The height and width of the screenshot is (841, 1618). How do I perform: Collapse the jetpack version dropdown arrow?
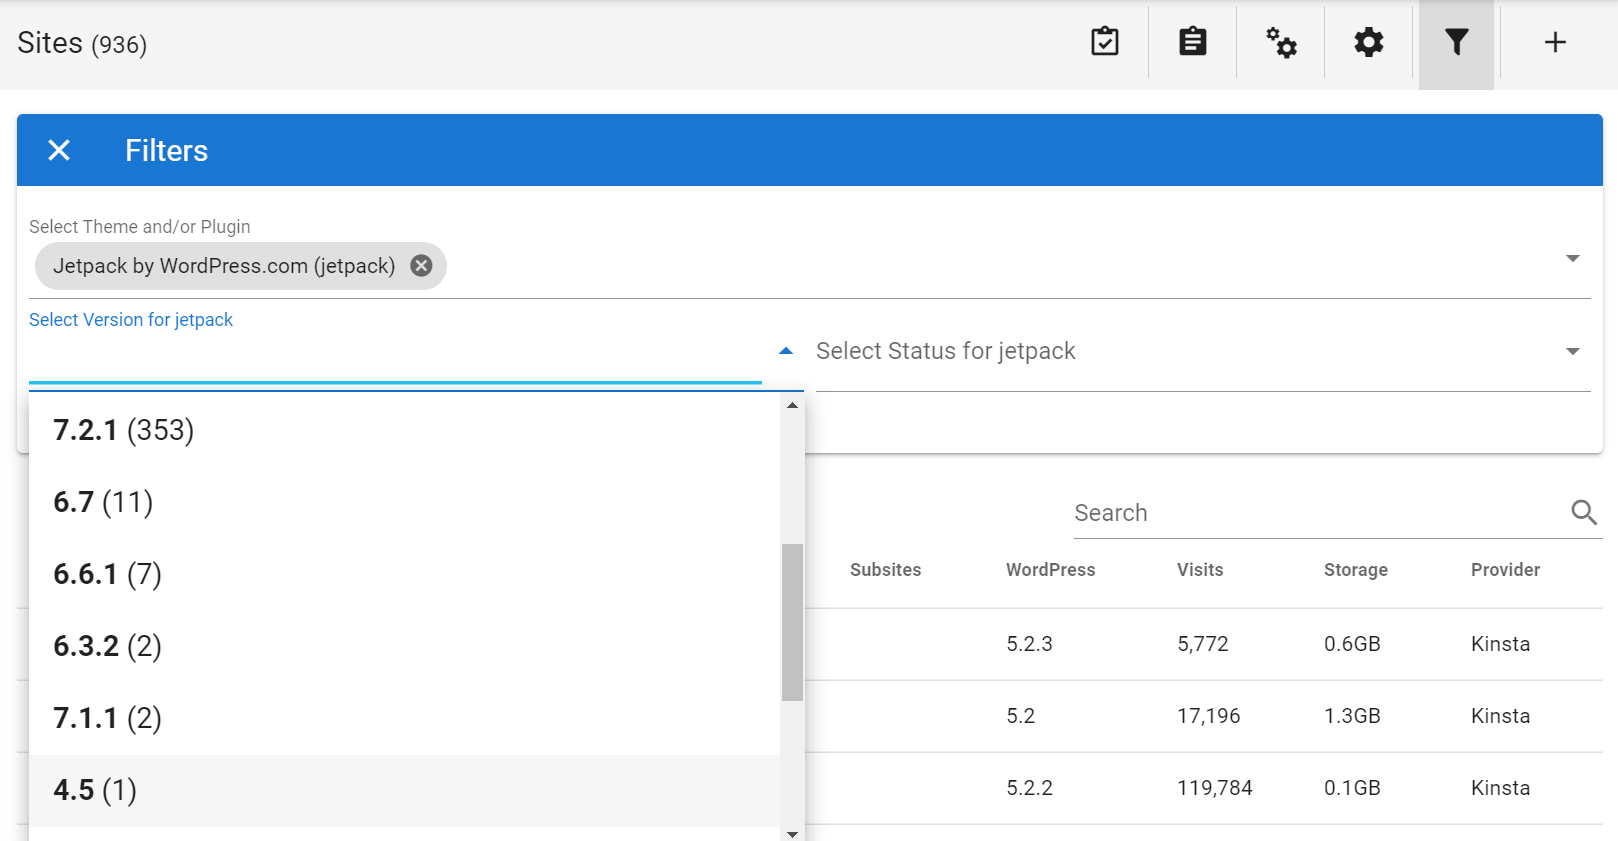786,351
